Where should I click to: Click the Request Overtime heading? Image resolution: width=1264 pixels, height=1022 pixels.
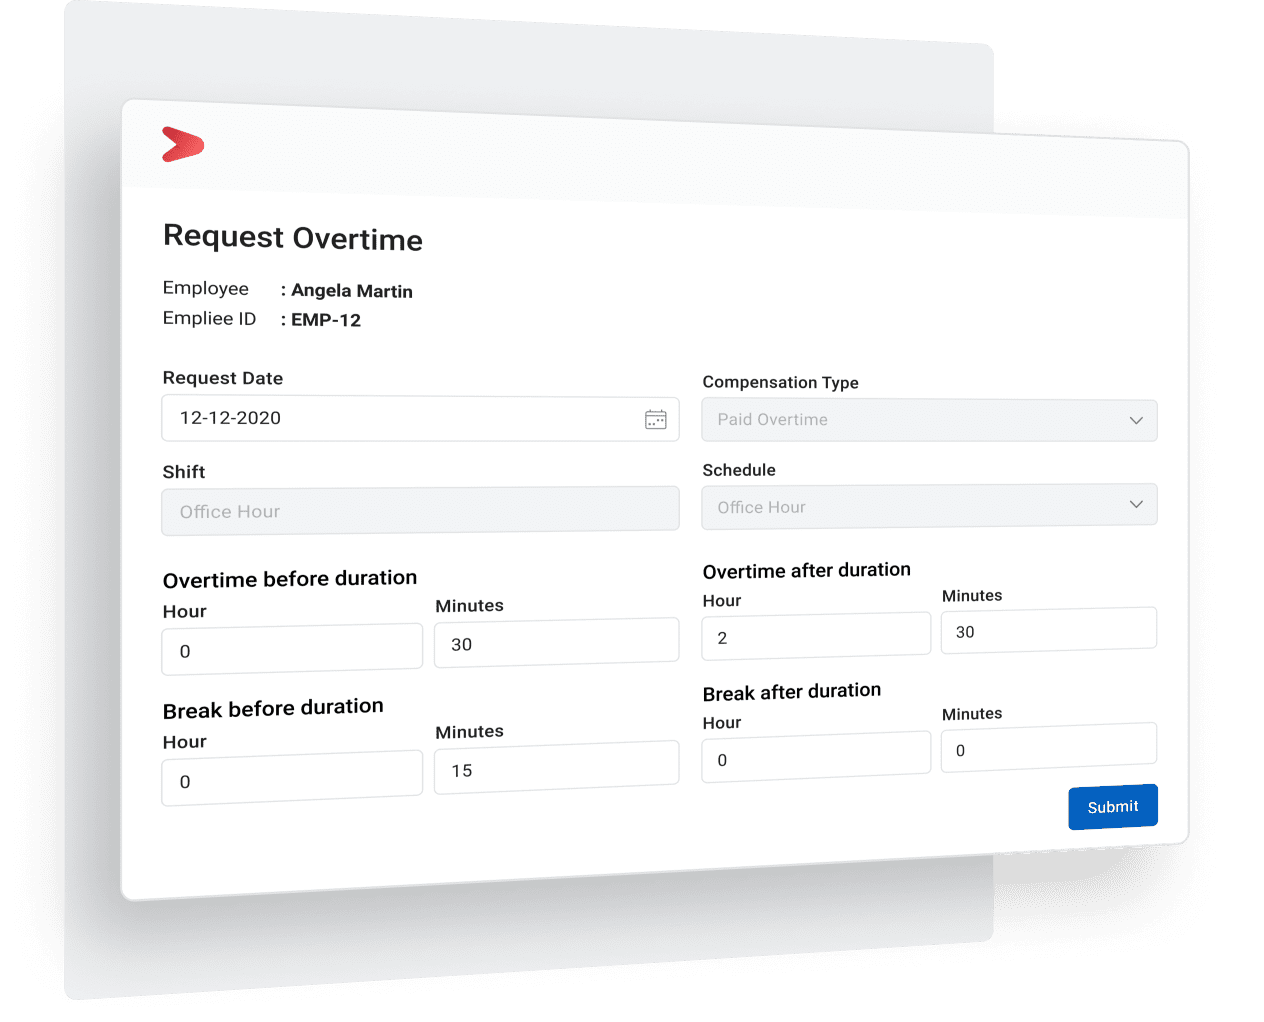click(293, 237)
